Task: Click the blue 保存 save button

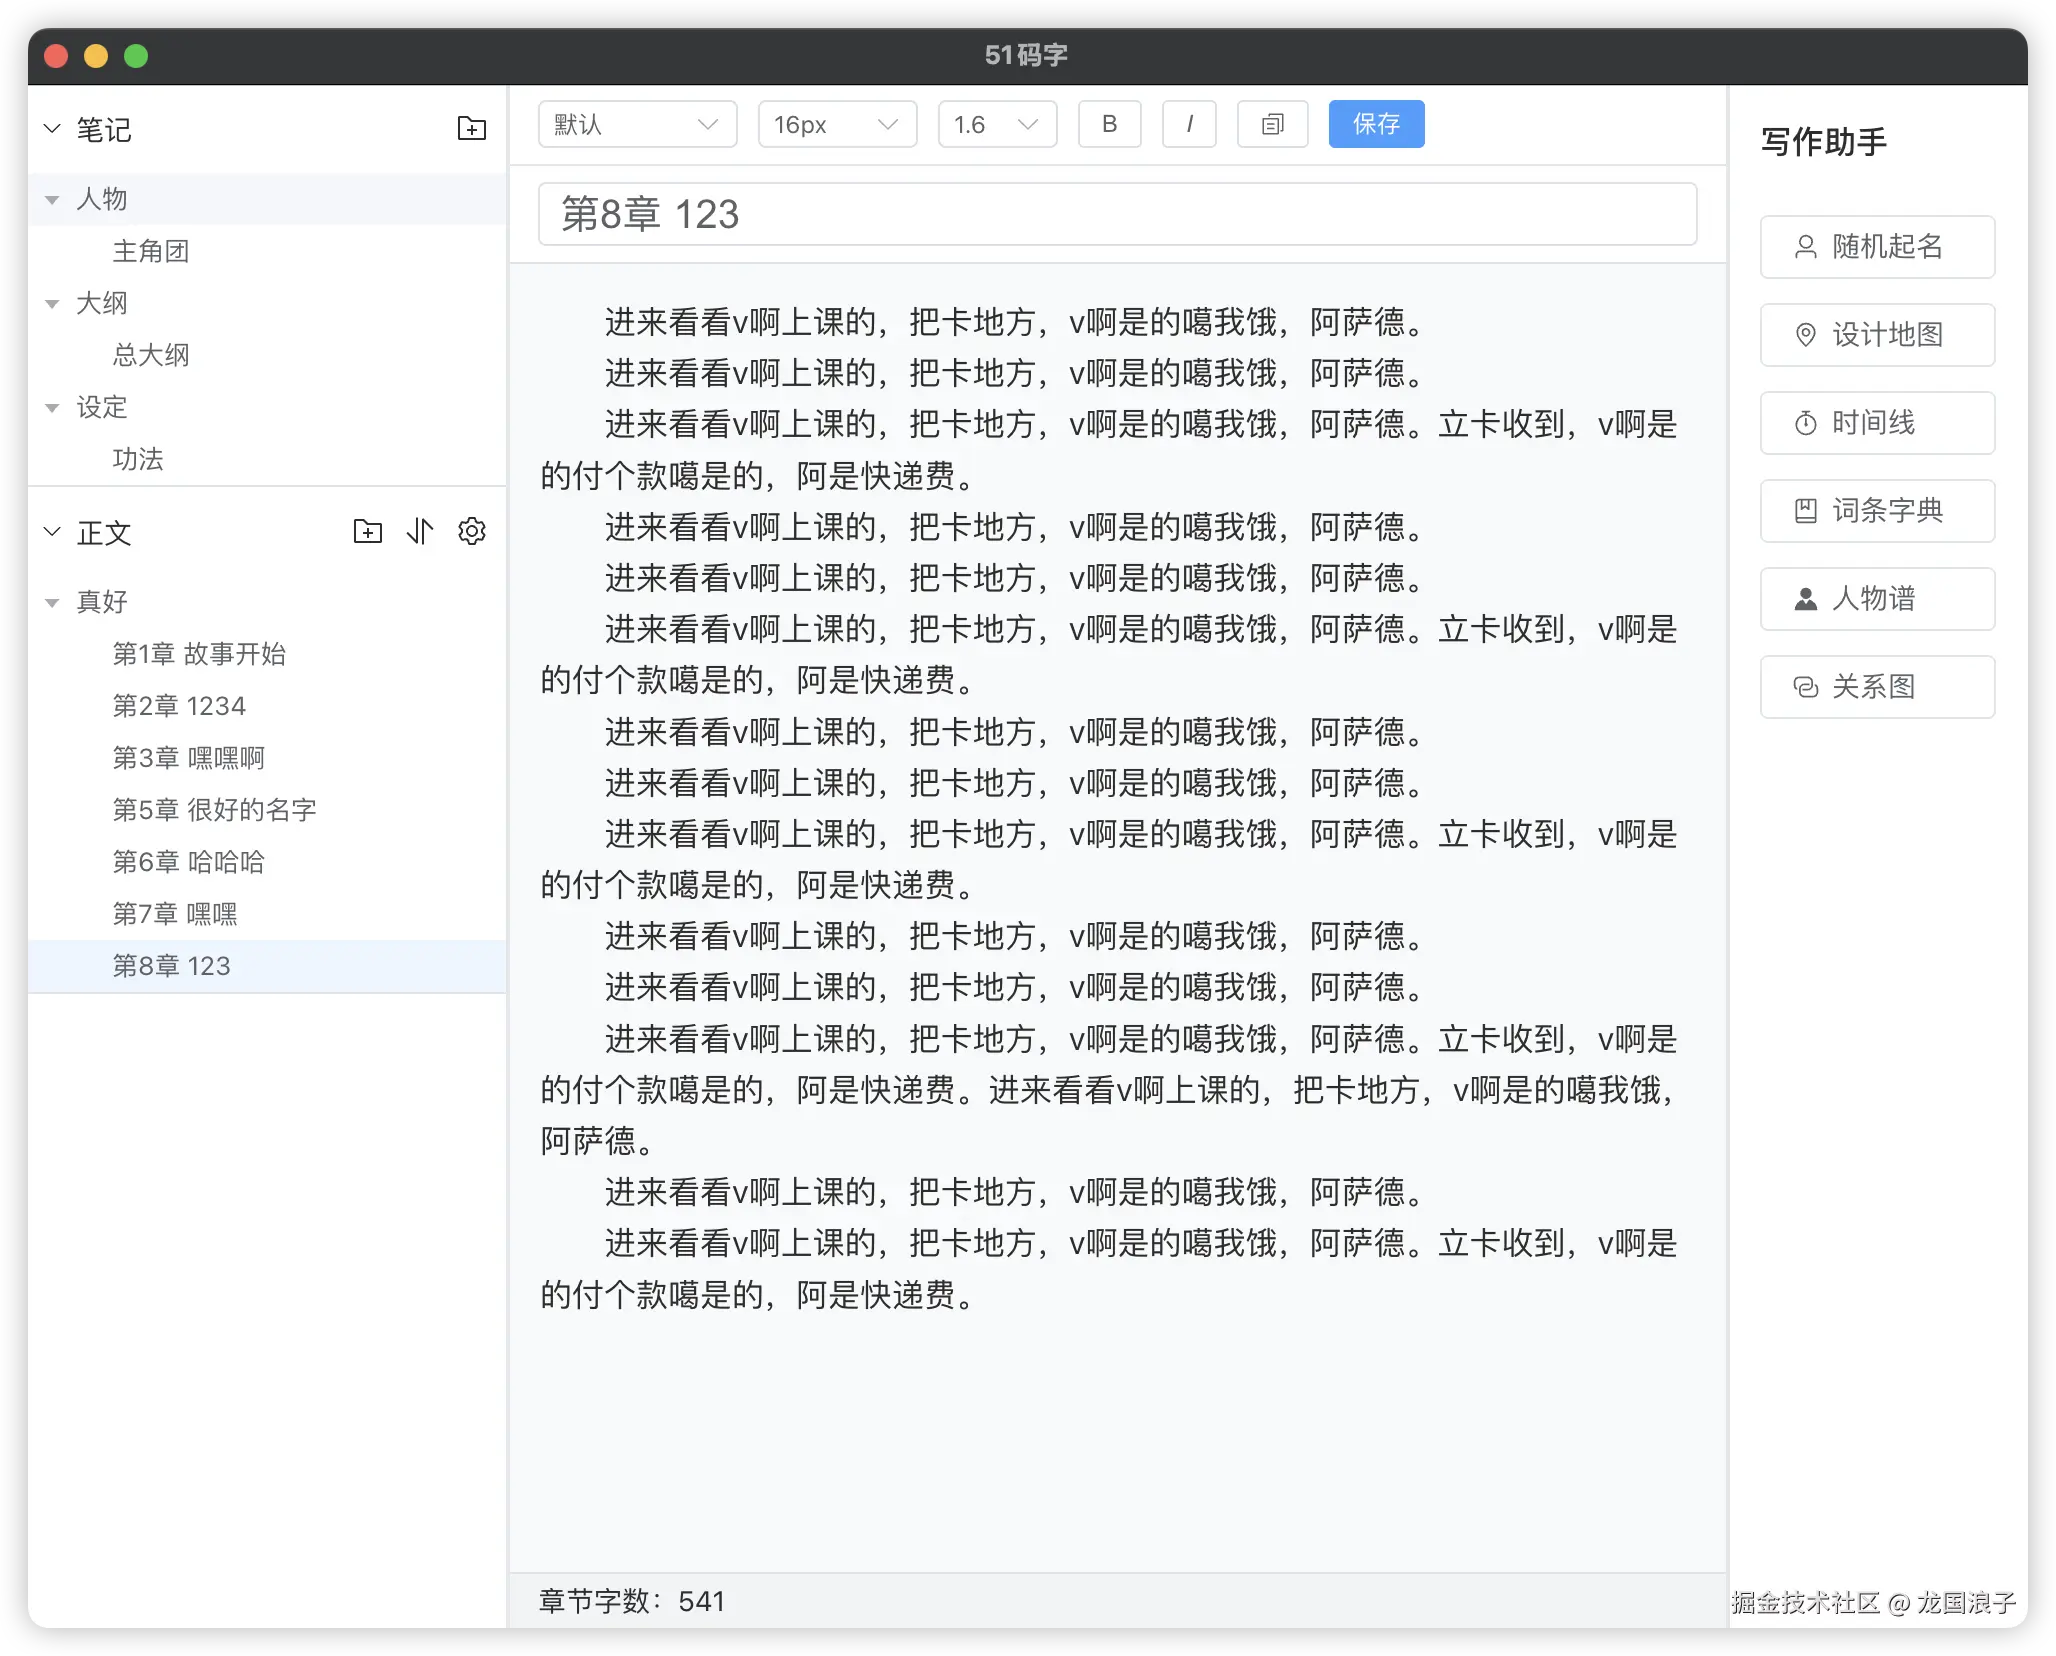Action: pos(1376,124)
